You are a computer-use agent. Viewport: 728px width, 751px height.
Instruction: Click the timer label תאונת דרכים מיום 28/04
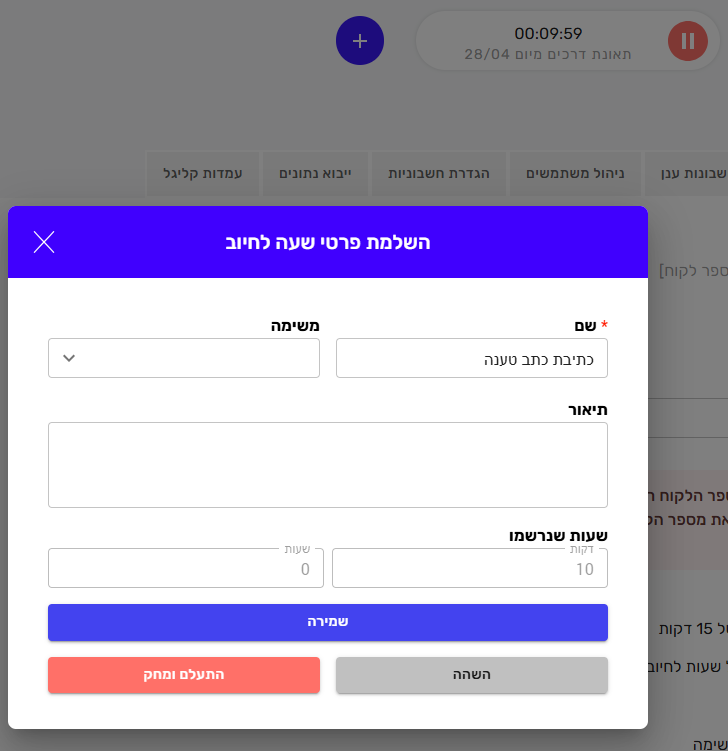click(548, 53)
